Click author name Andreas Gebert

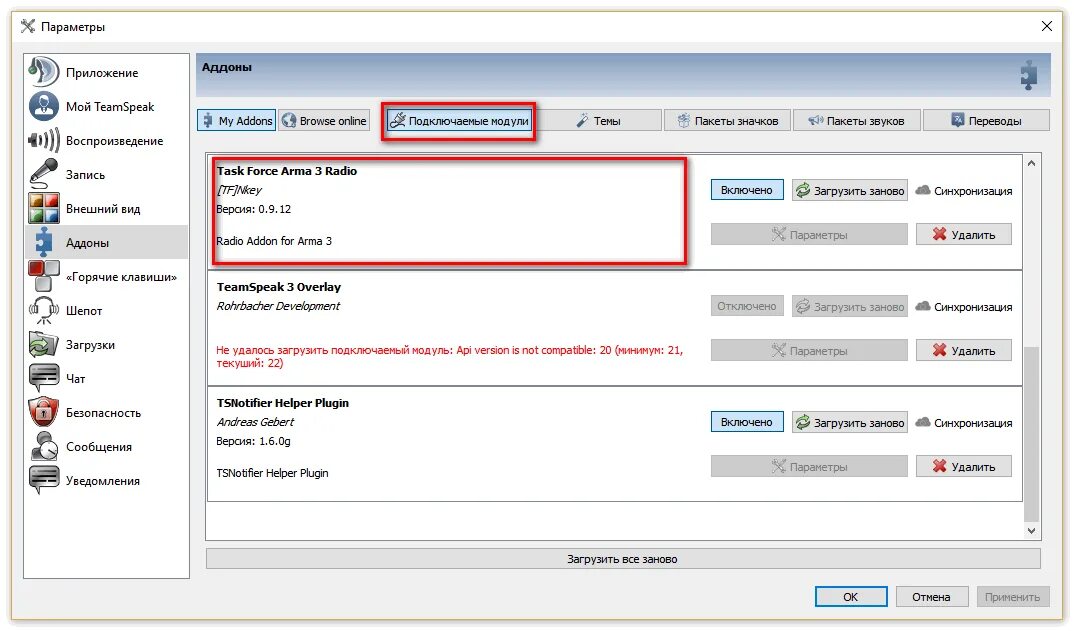[255, 421]
